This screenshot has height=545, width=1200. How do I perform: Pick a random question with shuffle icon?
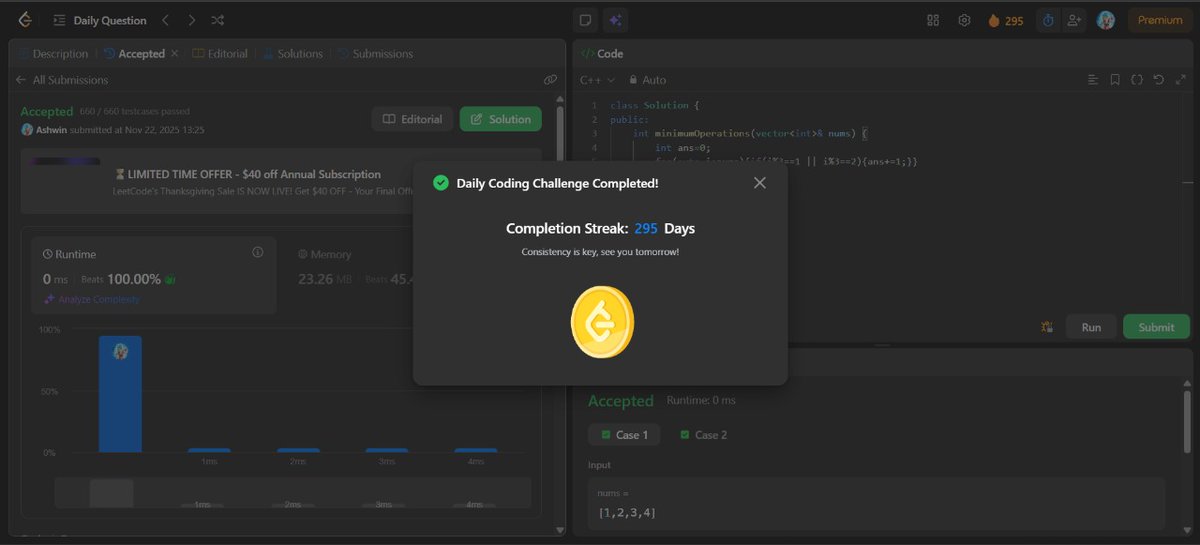tap(218, 20)
